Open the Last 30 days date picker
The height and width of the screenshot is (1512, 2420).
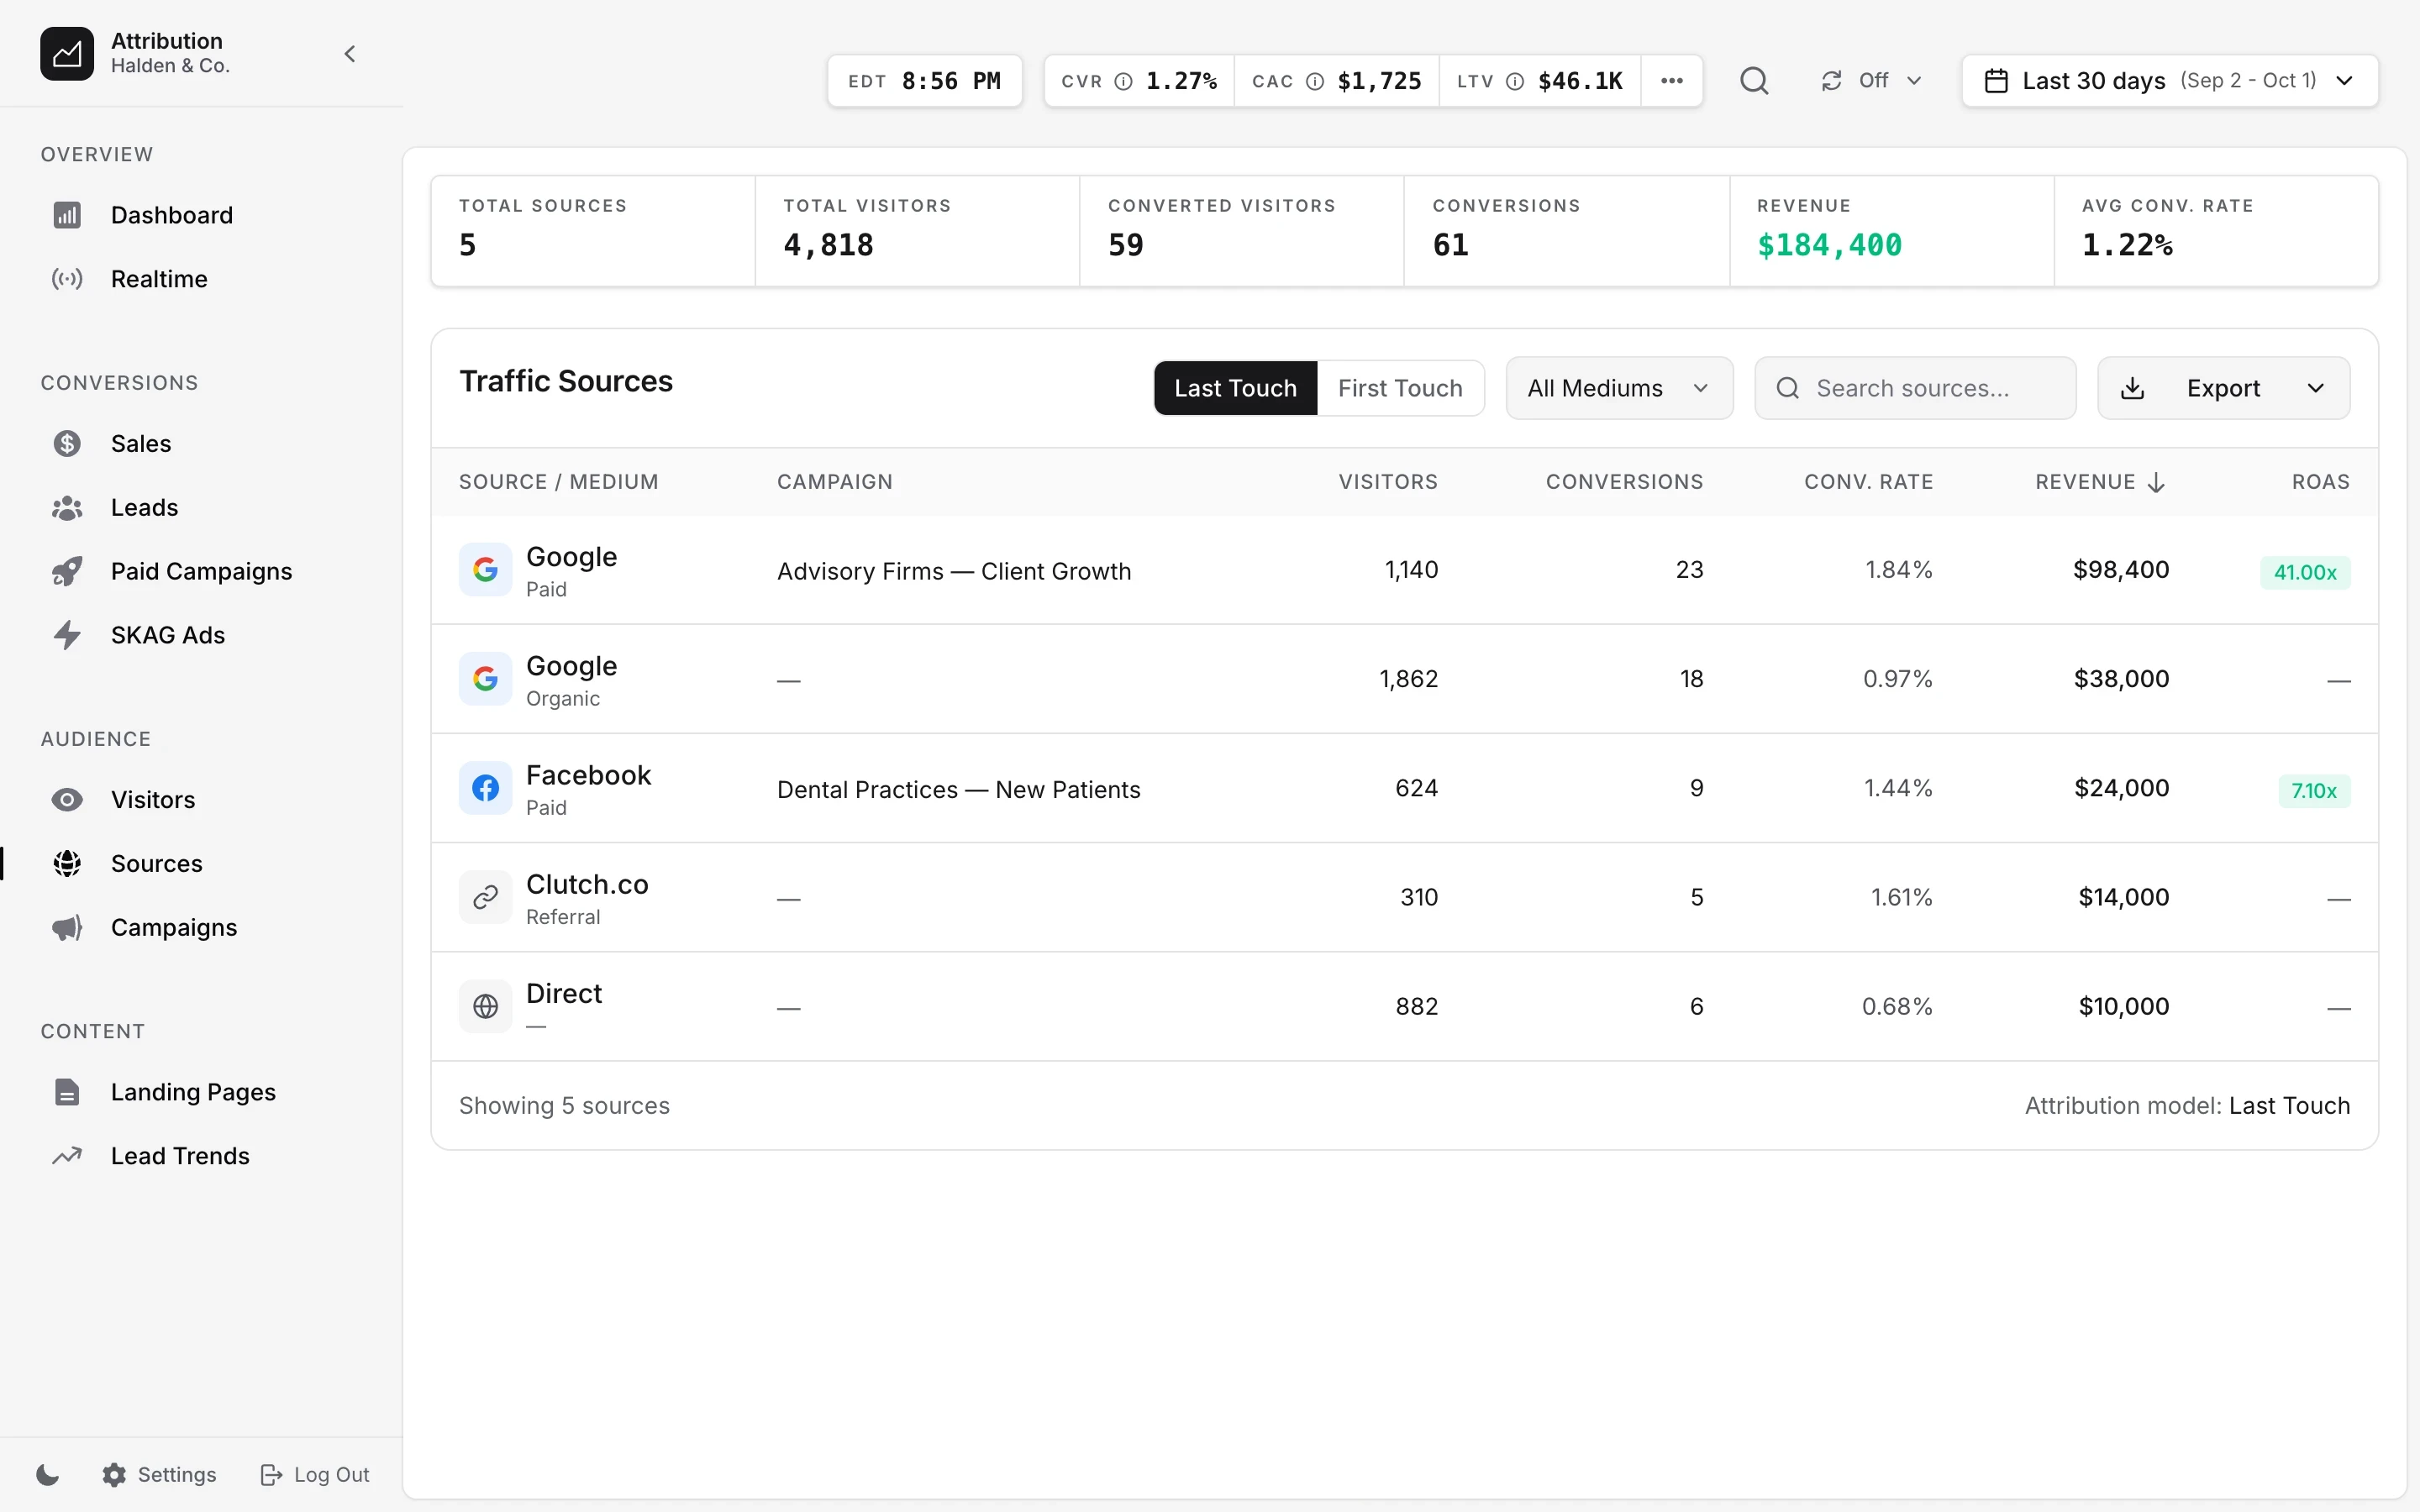coord(2170,81)
